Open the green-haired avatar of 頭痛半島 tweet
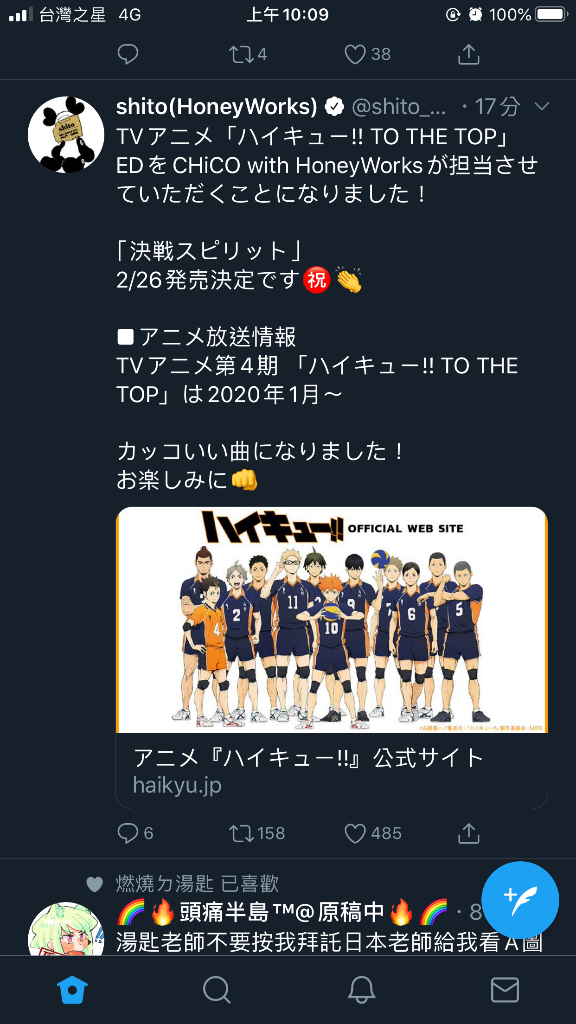Image resolution: width=576 pixels, height=1024 pixels. (66, 929)
